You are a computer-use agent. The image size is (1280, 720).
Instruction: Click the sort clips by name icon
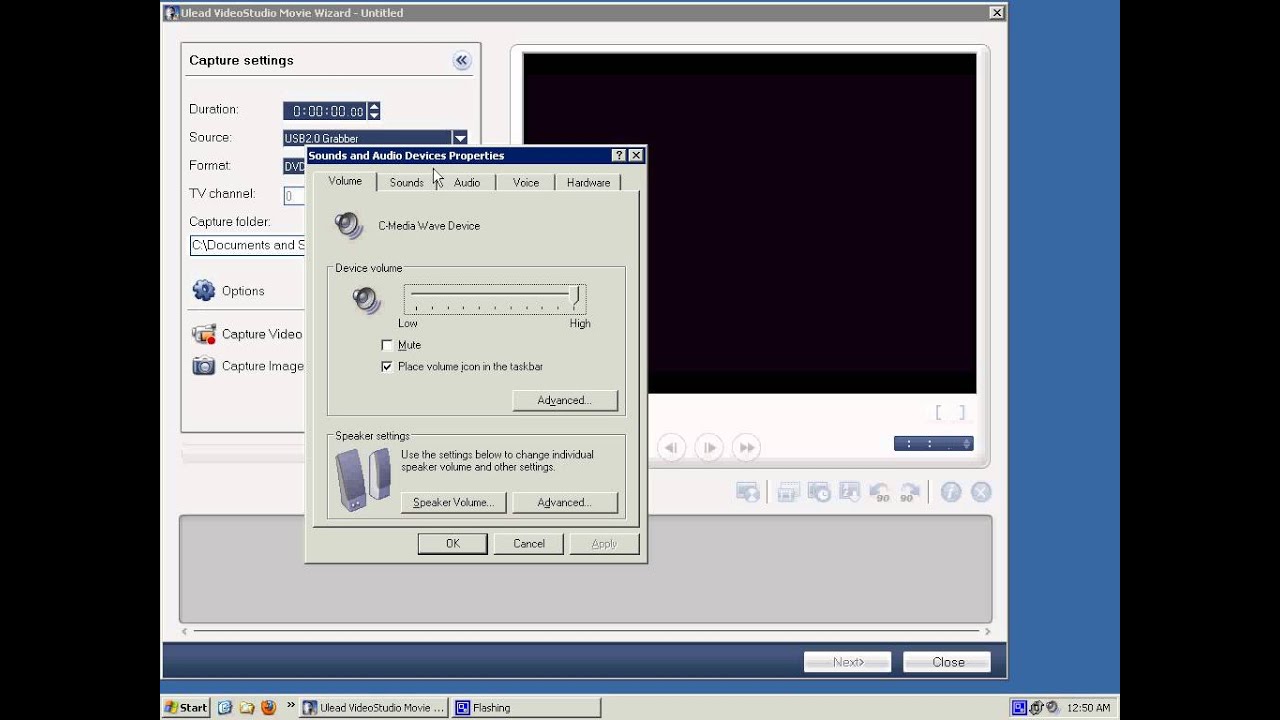click(850, 492)
